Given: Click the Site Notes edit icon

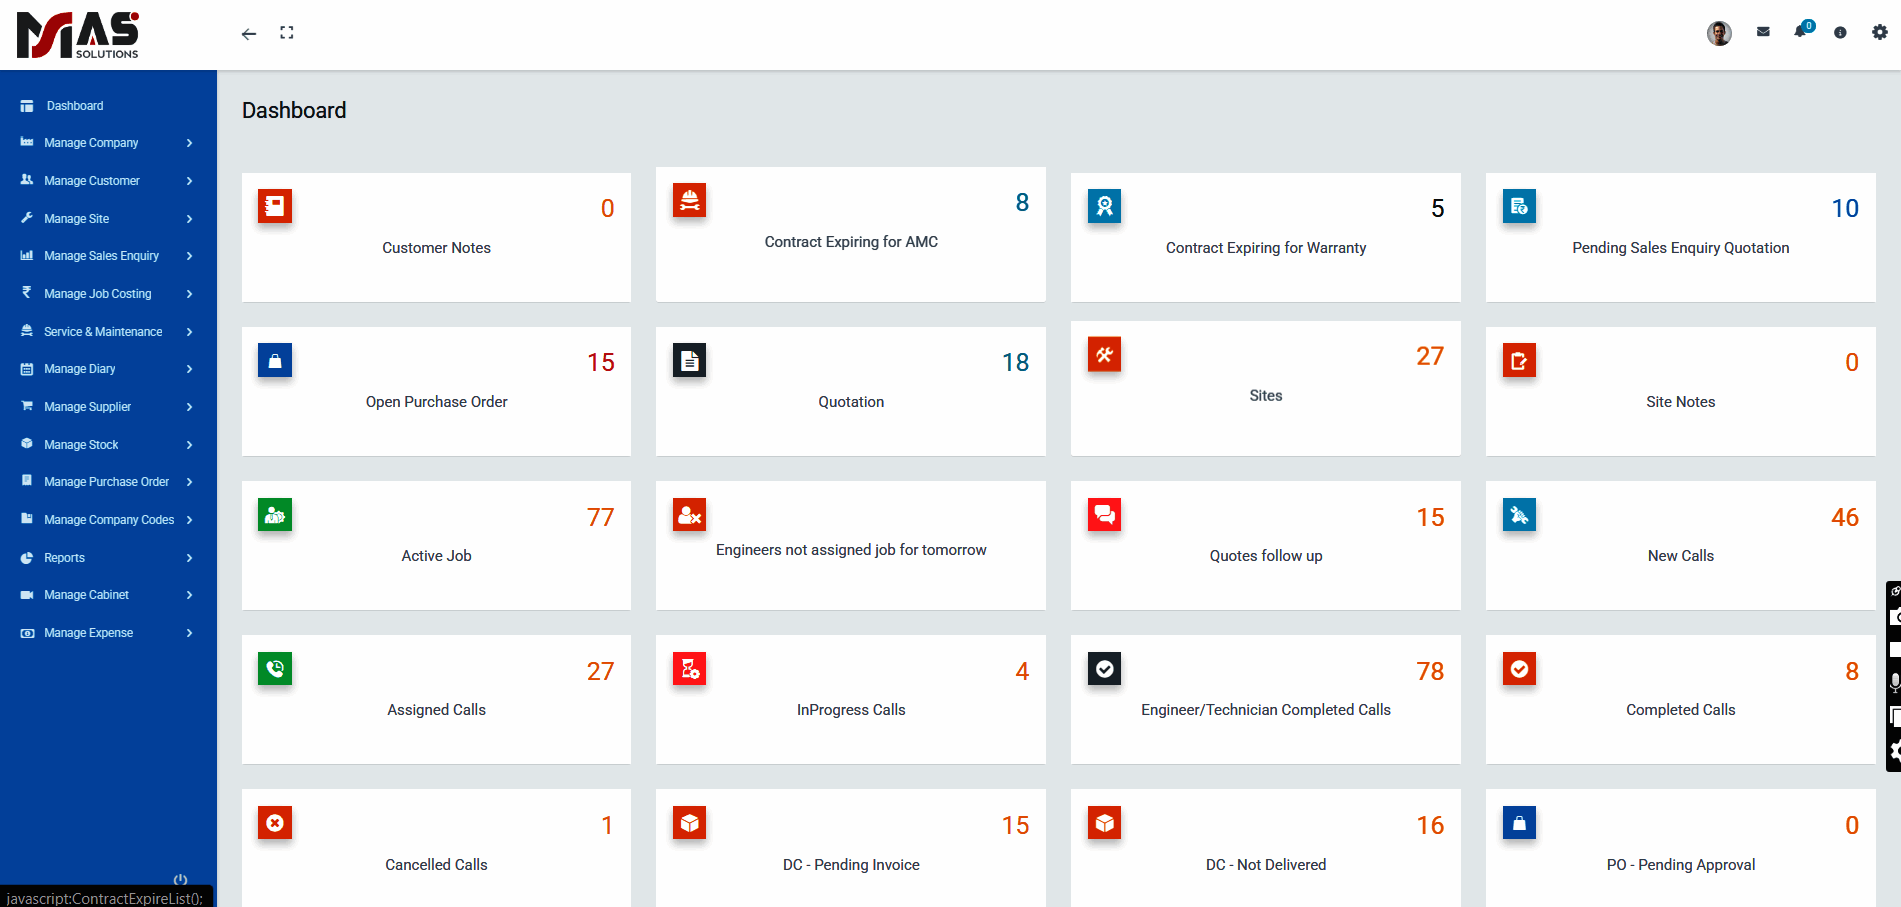Looking at the screenshot, I should [x=1520, y=361].
